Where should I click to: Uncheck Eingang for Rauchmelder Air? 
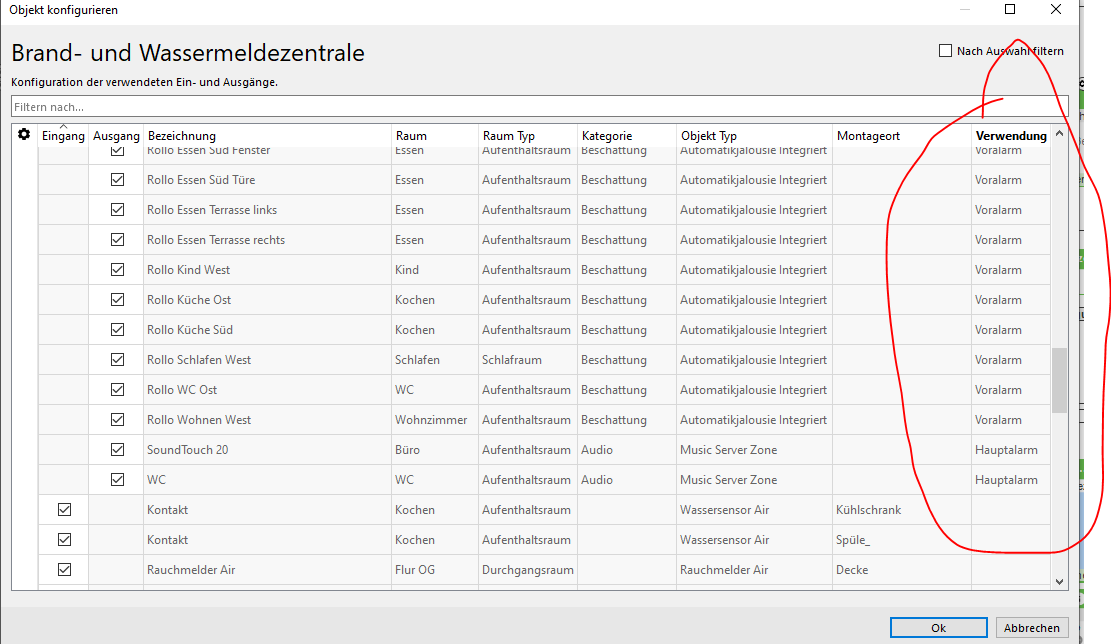coord(65,570)
